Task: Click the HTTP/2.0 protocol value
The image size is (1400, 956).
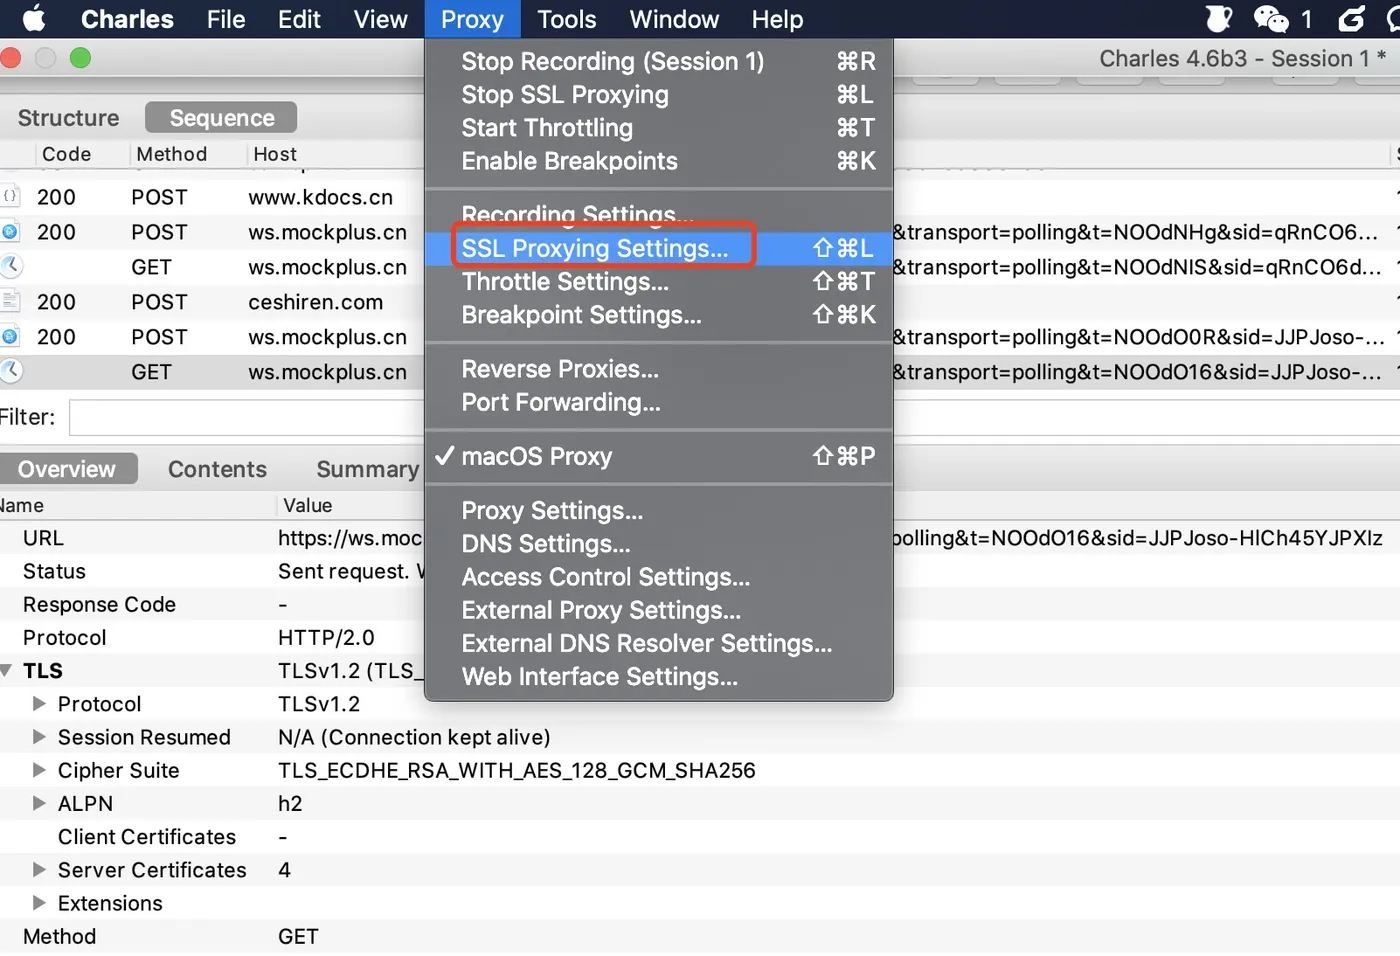Action: [326, 638]
